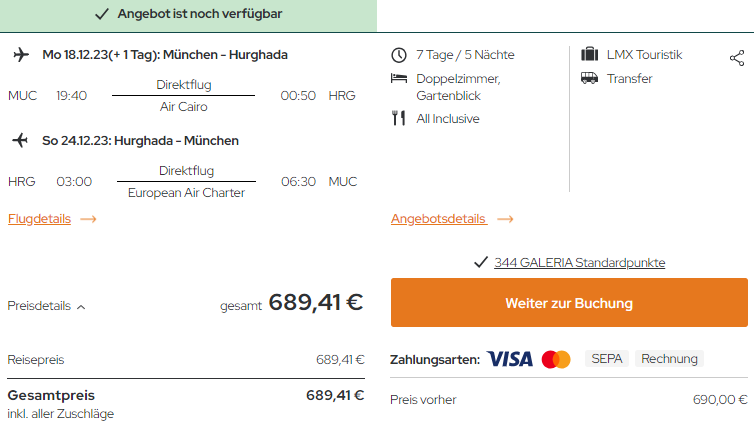
Task: Click the All Inclusive cutlery icon
Action: (399, 119)
